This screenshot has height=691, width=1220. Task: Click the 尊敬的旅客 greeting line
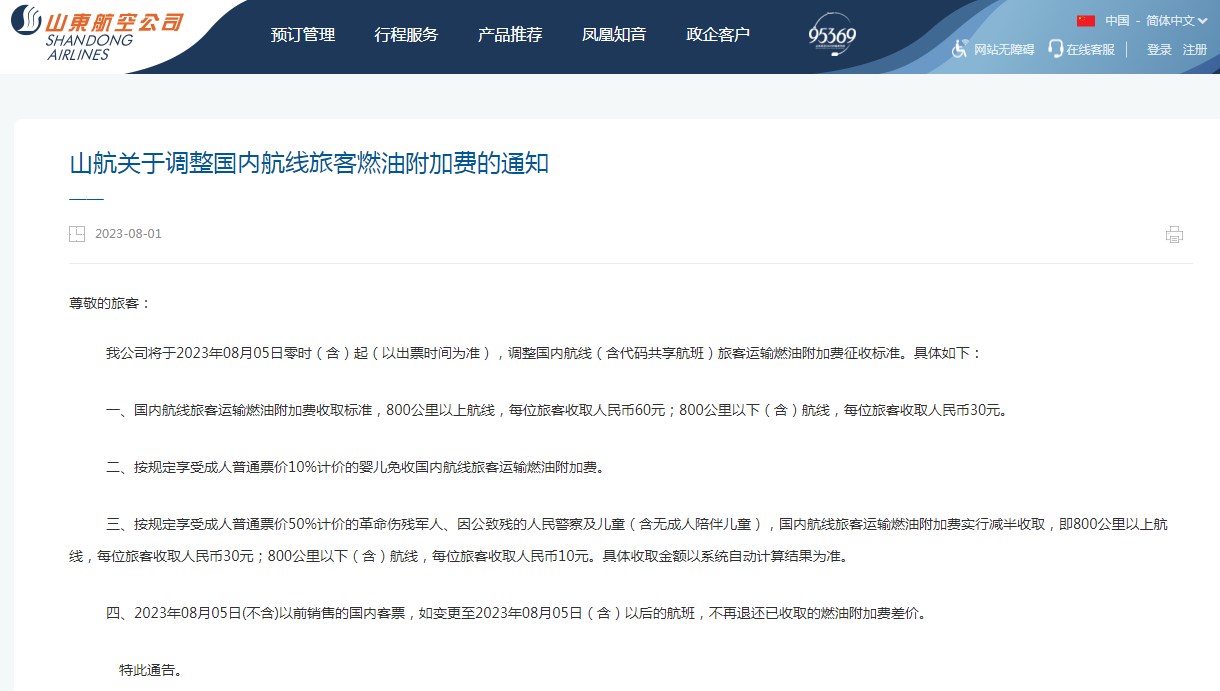tap(109, 303)
